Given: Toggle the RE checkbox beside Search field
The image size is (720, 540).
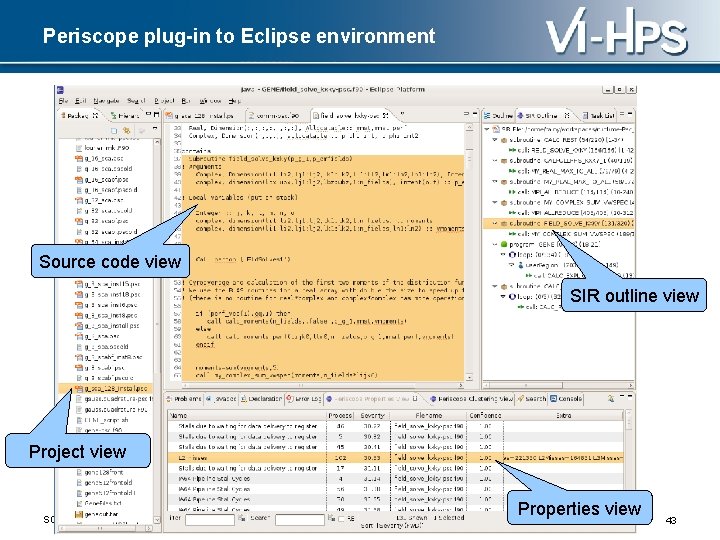Looking at the screenshot, I should pyautogui.click(x=341, y=519).
